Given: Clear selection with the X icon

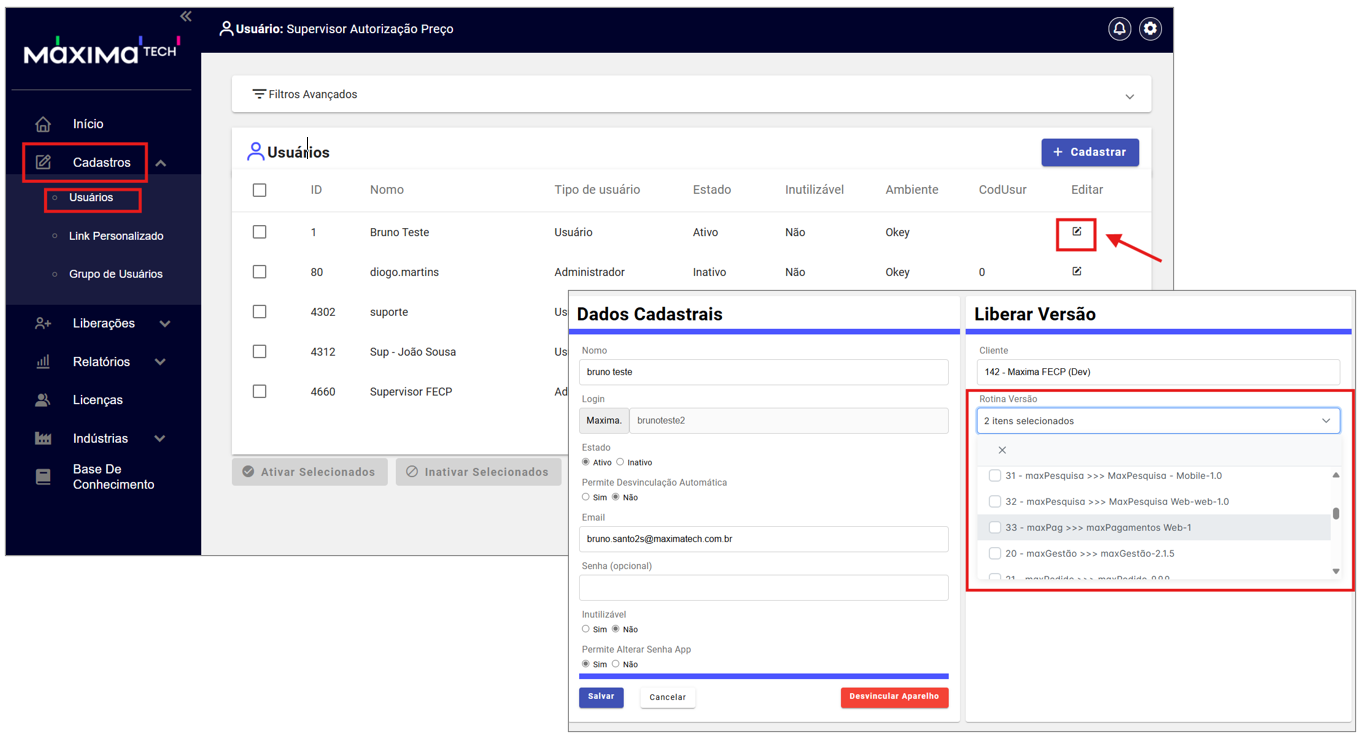Looking at the screenshot, I should click(x=1002, y=450).
